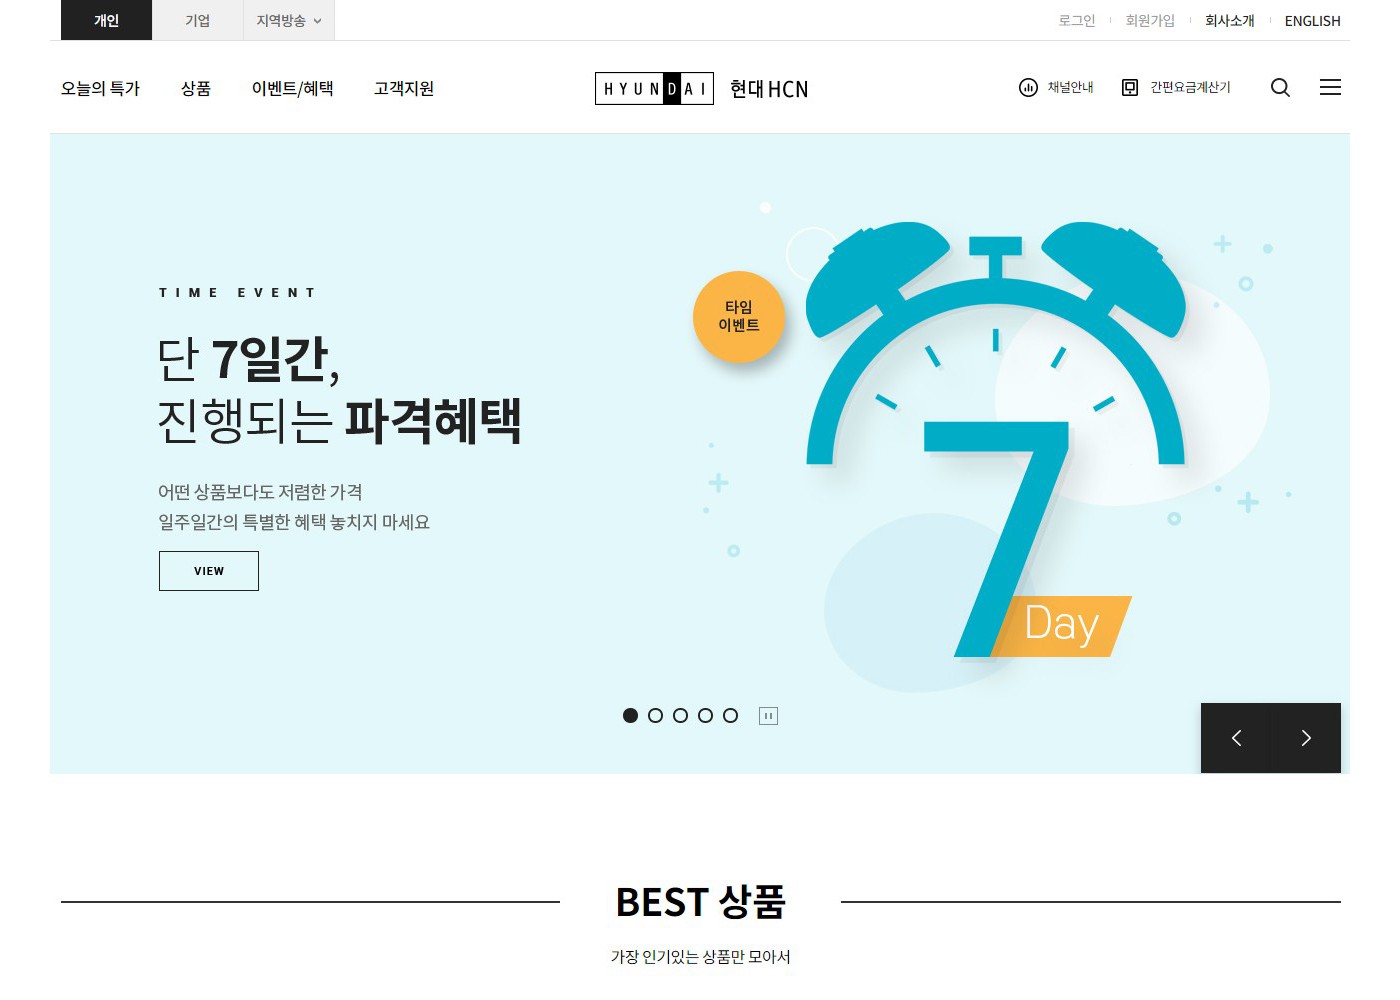This screenshot has width=1400, height=1000.
Task: Select the second slide indicator dot
Action: tap(656, 716)
